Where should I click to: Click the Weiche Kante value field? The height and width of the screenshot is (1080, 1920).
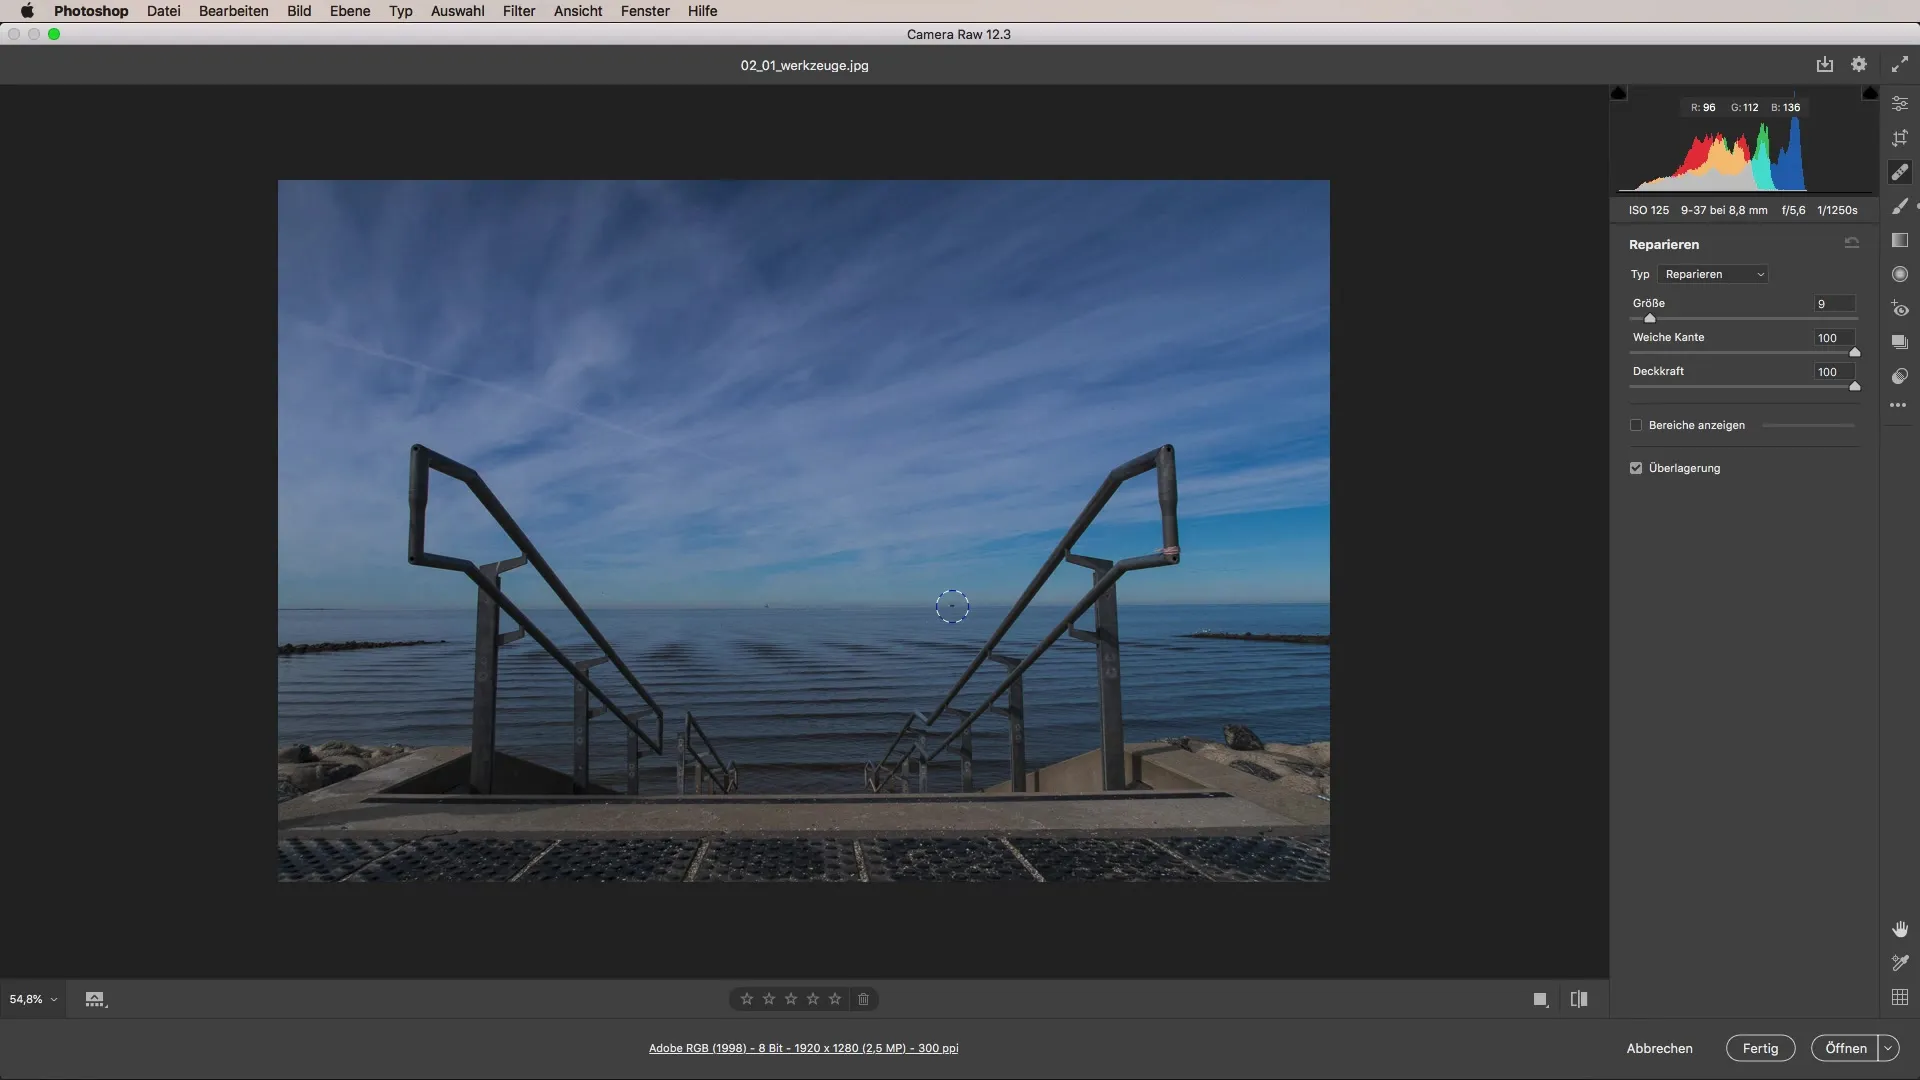pos(1835,338)
